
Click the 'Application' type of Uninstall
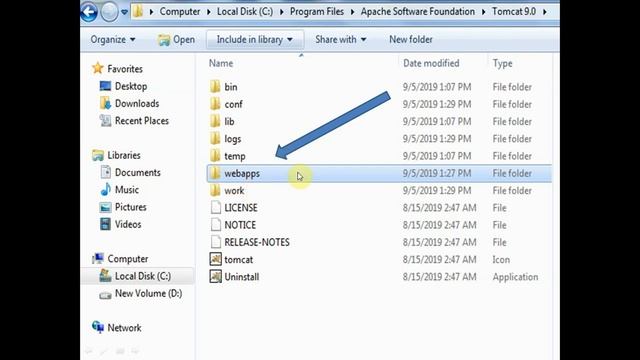(x=515, y=277)
